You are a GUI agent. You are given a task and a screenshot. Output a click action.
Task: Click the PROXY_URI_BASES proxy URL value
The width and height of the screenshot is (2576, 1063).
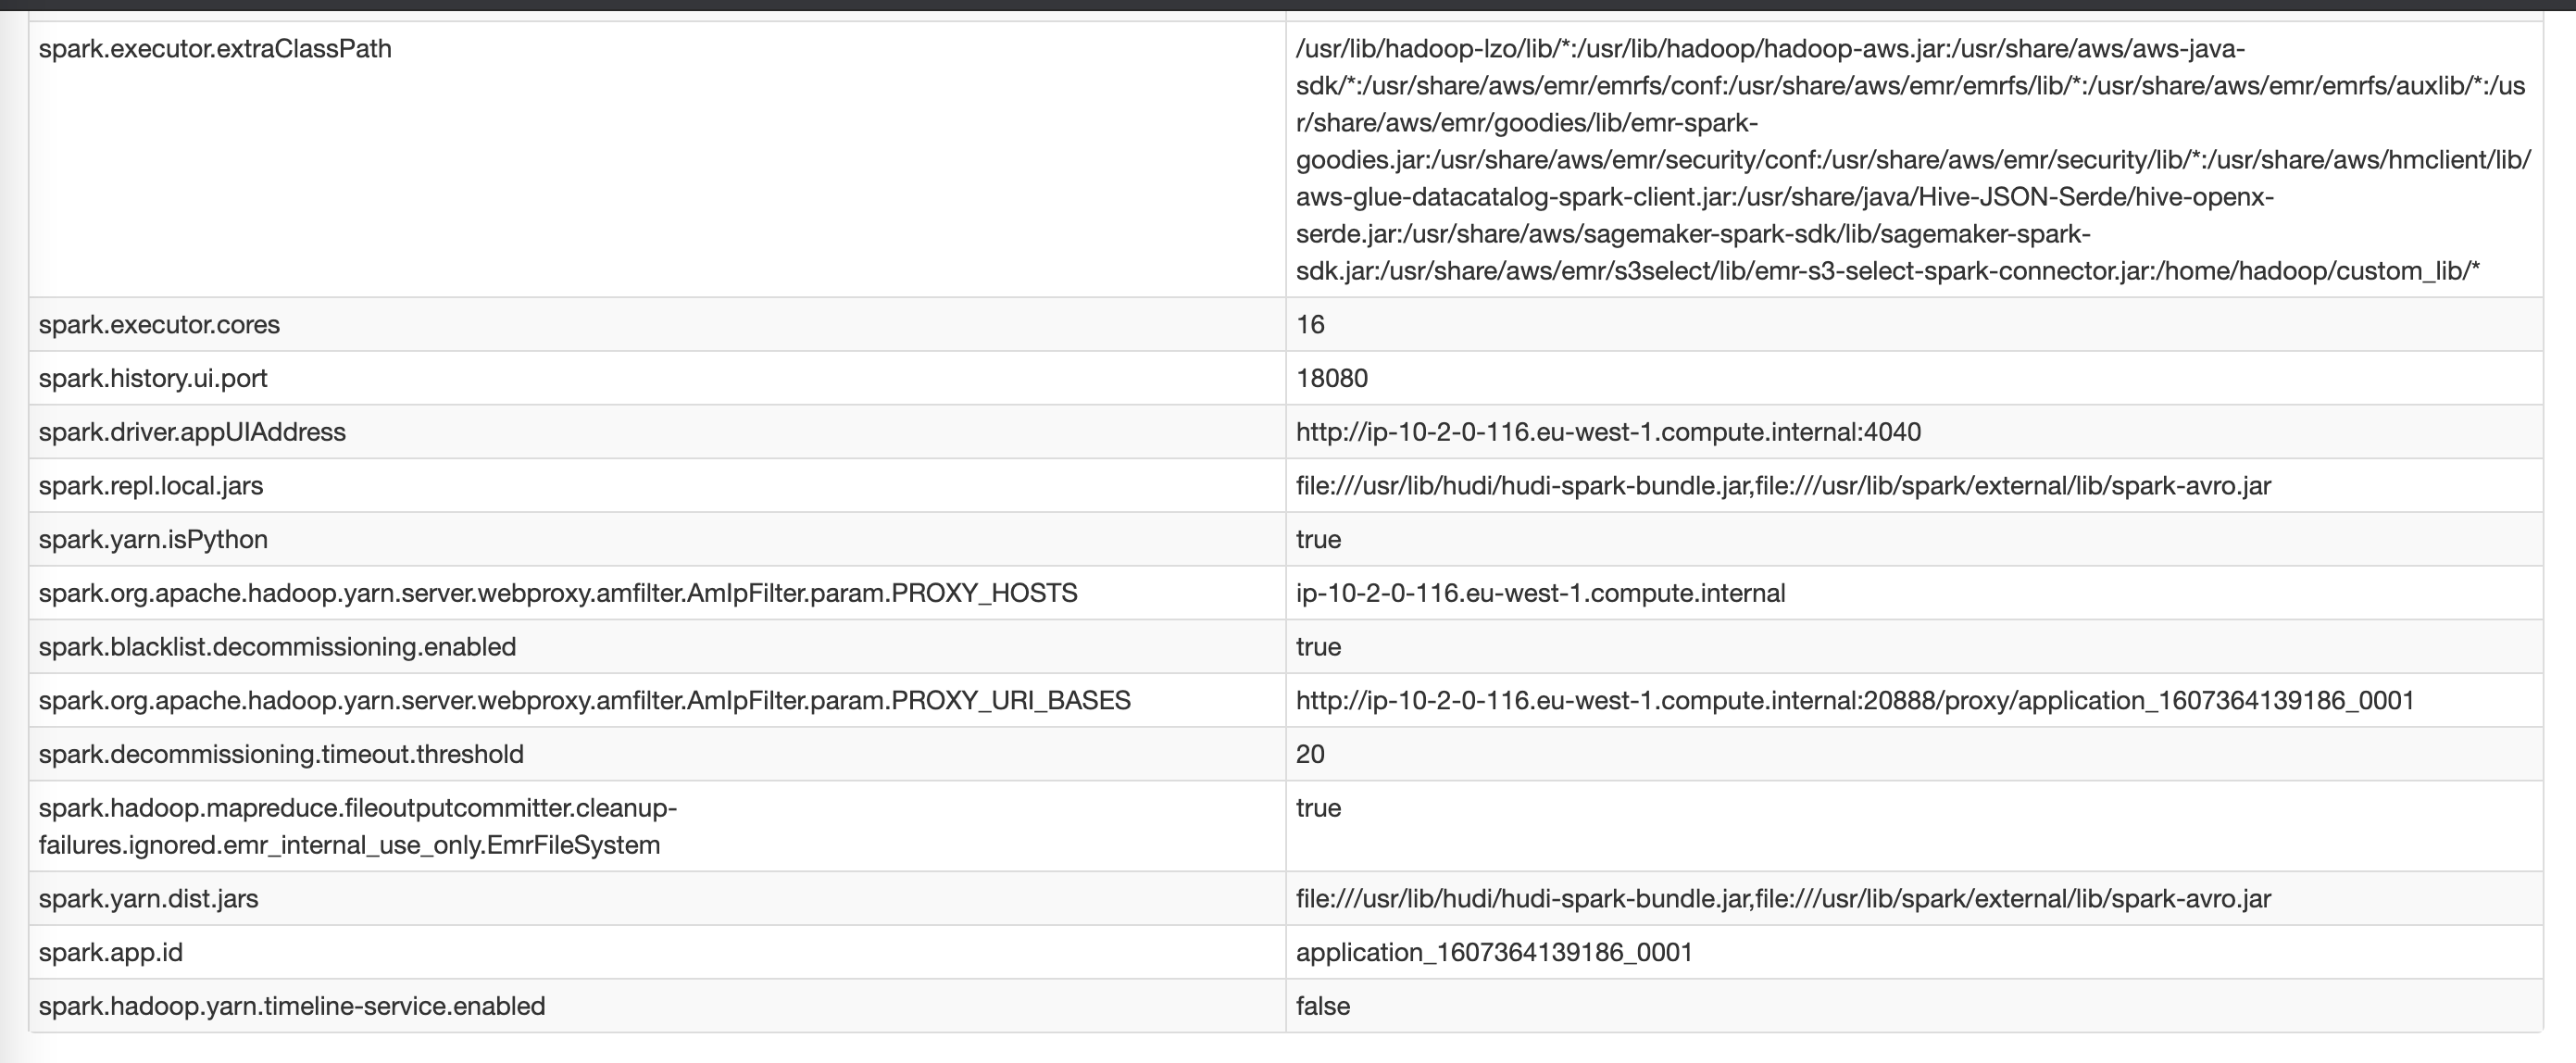click(1854, 701)
